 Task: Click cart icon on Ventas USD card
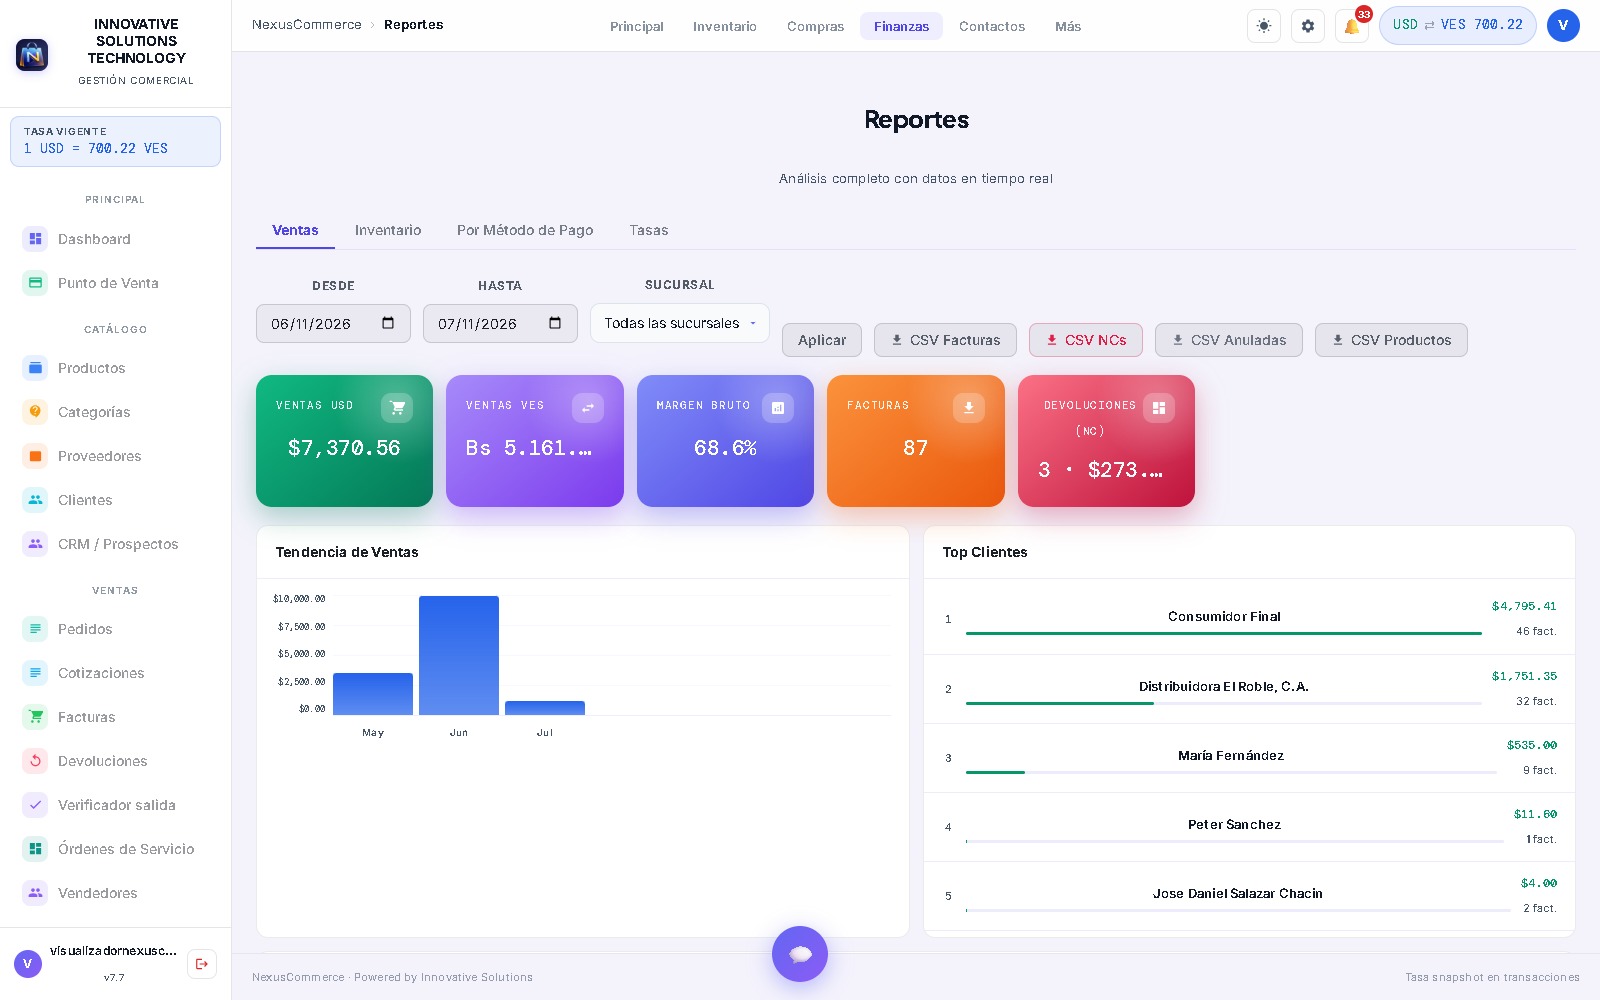pyautogui.click(x=397, y=407)
